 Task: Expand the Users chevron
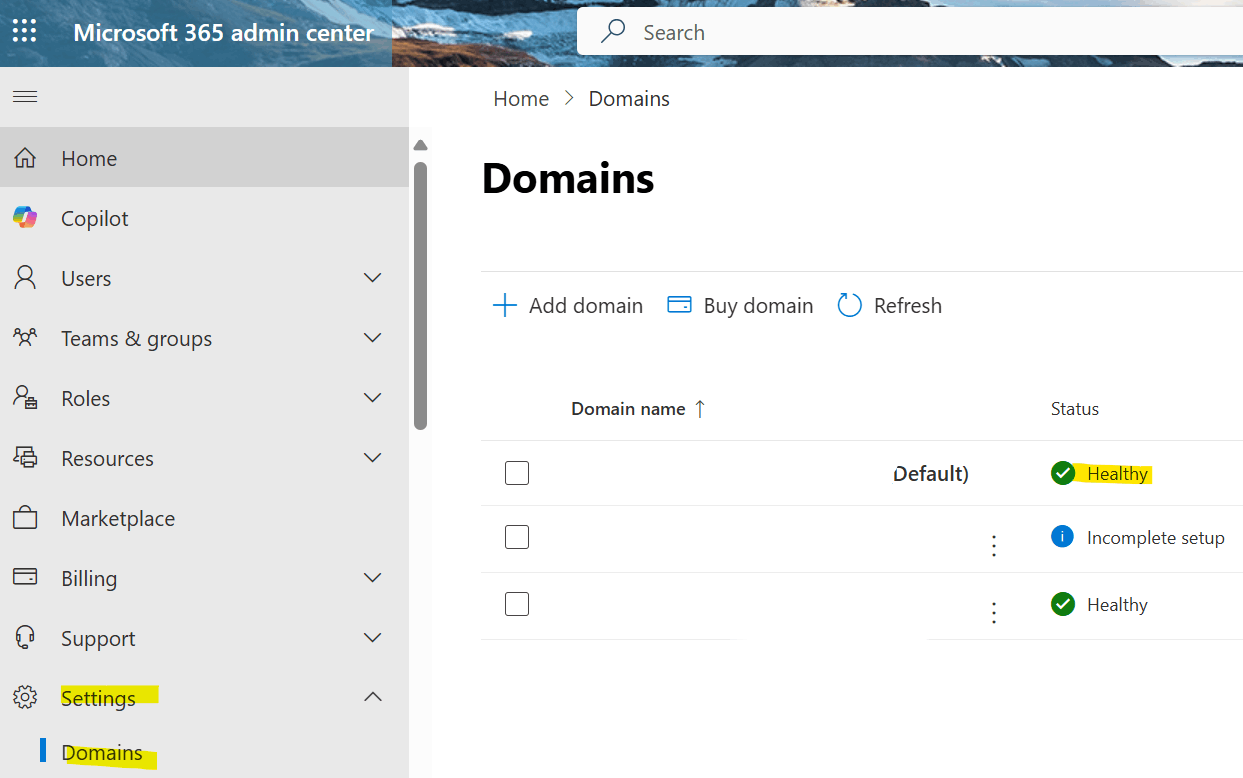pyautogui.click(x=373, y=277)
